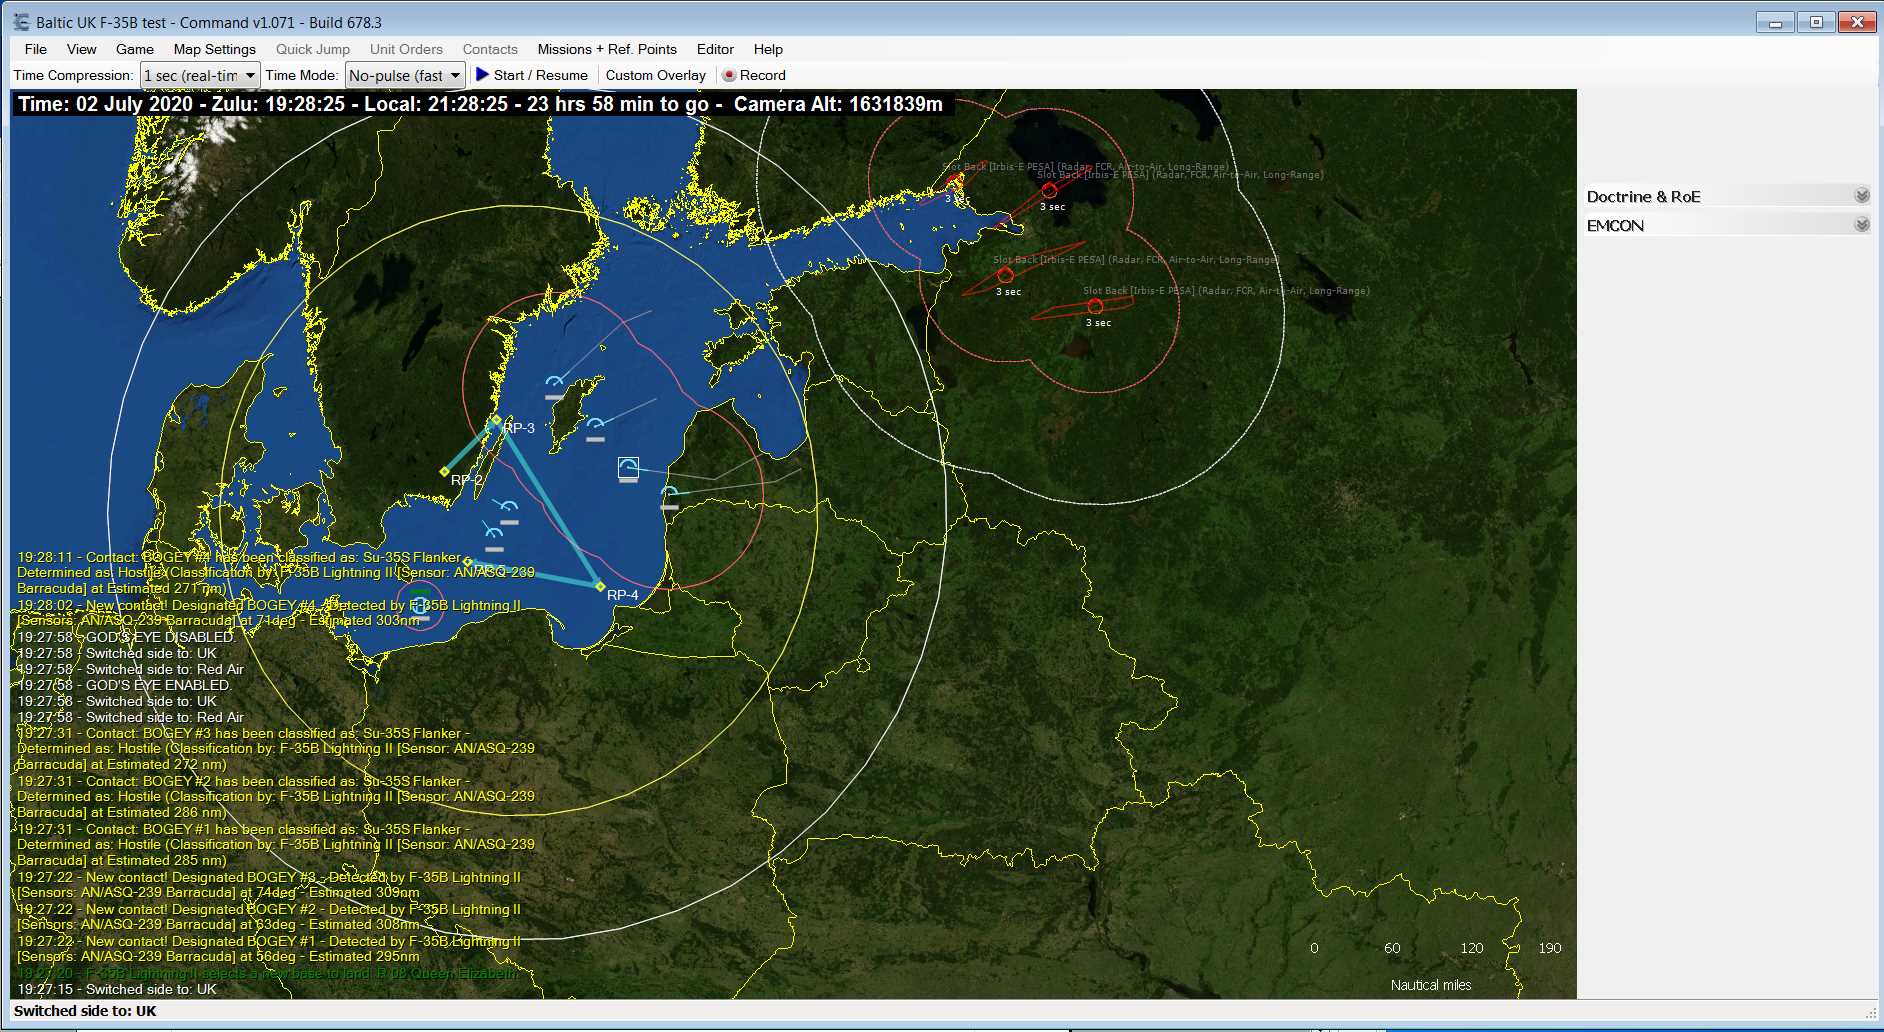Click the RP-3 reference point diamond
1884x1032 pixels.
496,420
